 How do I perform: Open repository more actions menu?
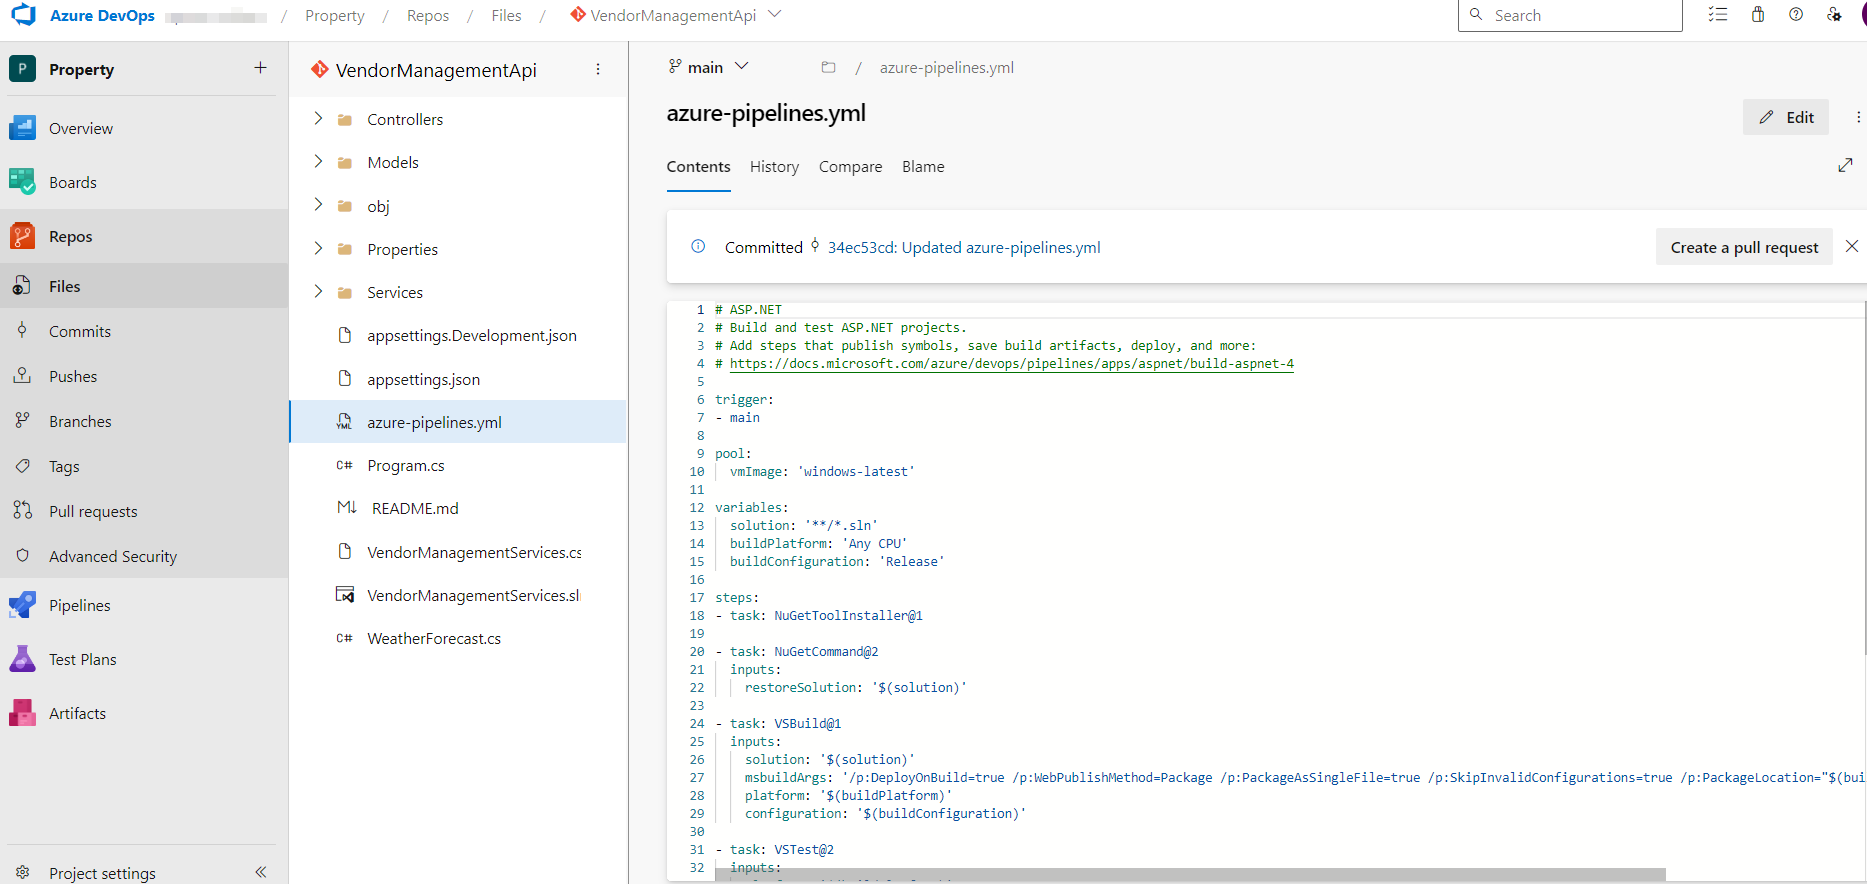[598, 69]
